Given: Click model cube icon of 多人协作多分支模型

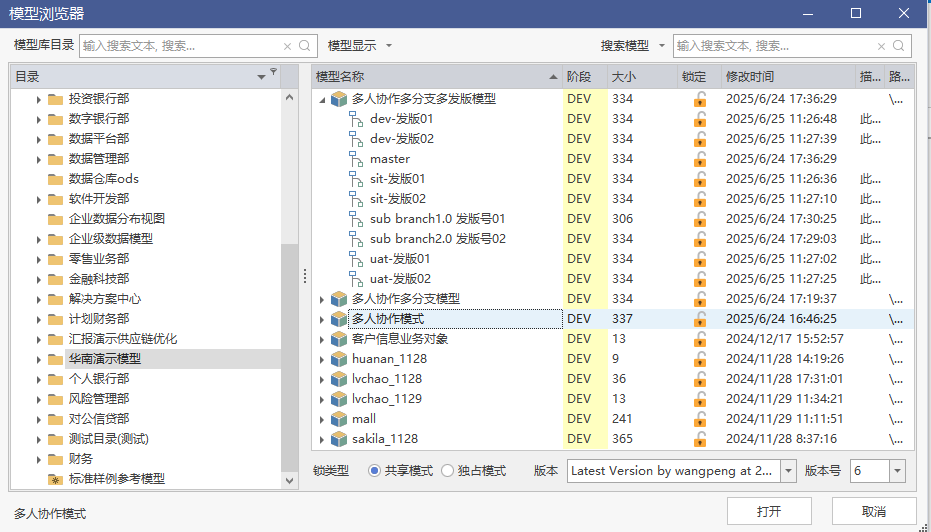Looking at the screenshot, I should coord(338,299).
